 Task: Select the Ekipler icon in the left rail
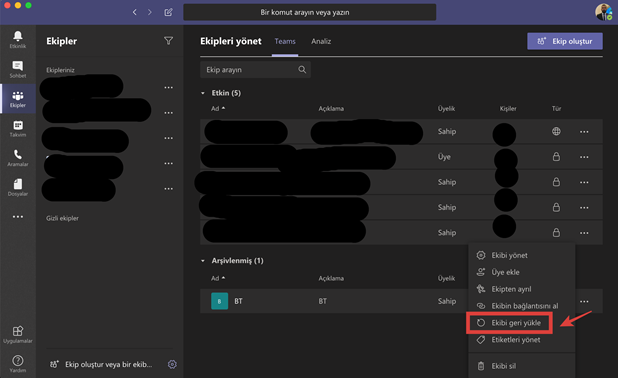pos(18,99)
